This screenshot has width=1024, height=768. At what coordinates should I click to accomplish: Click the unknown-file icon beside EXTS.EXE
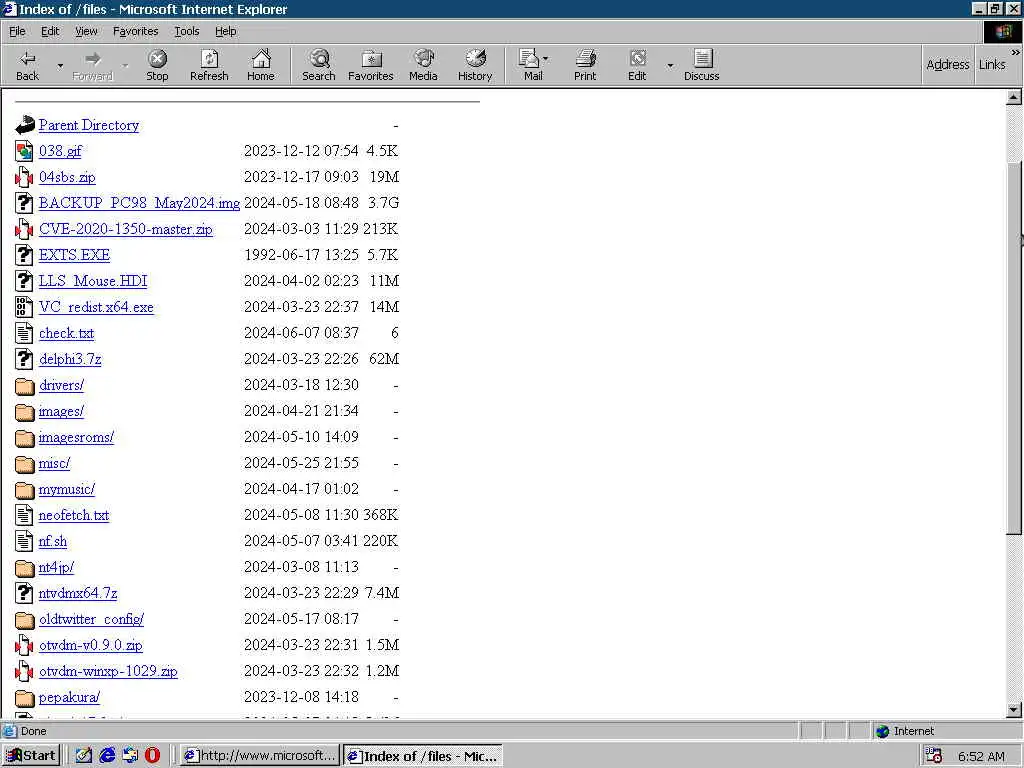[24, 255]
